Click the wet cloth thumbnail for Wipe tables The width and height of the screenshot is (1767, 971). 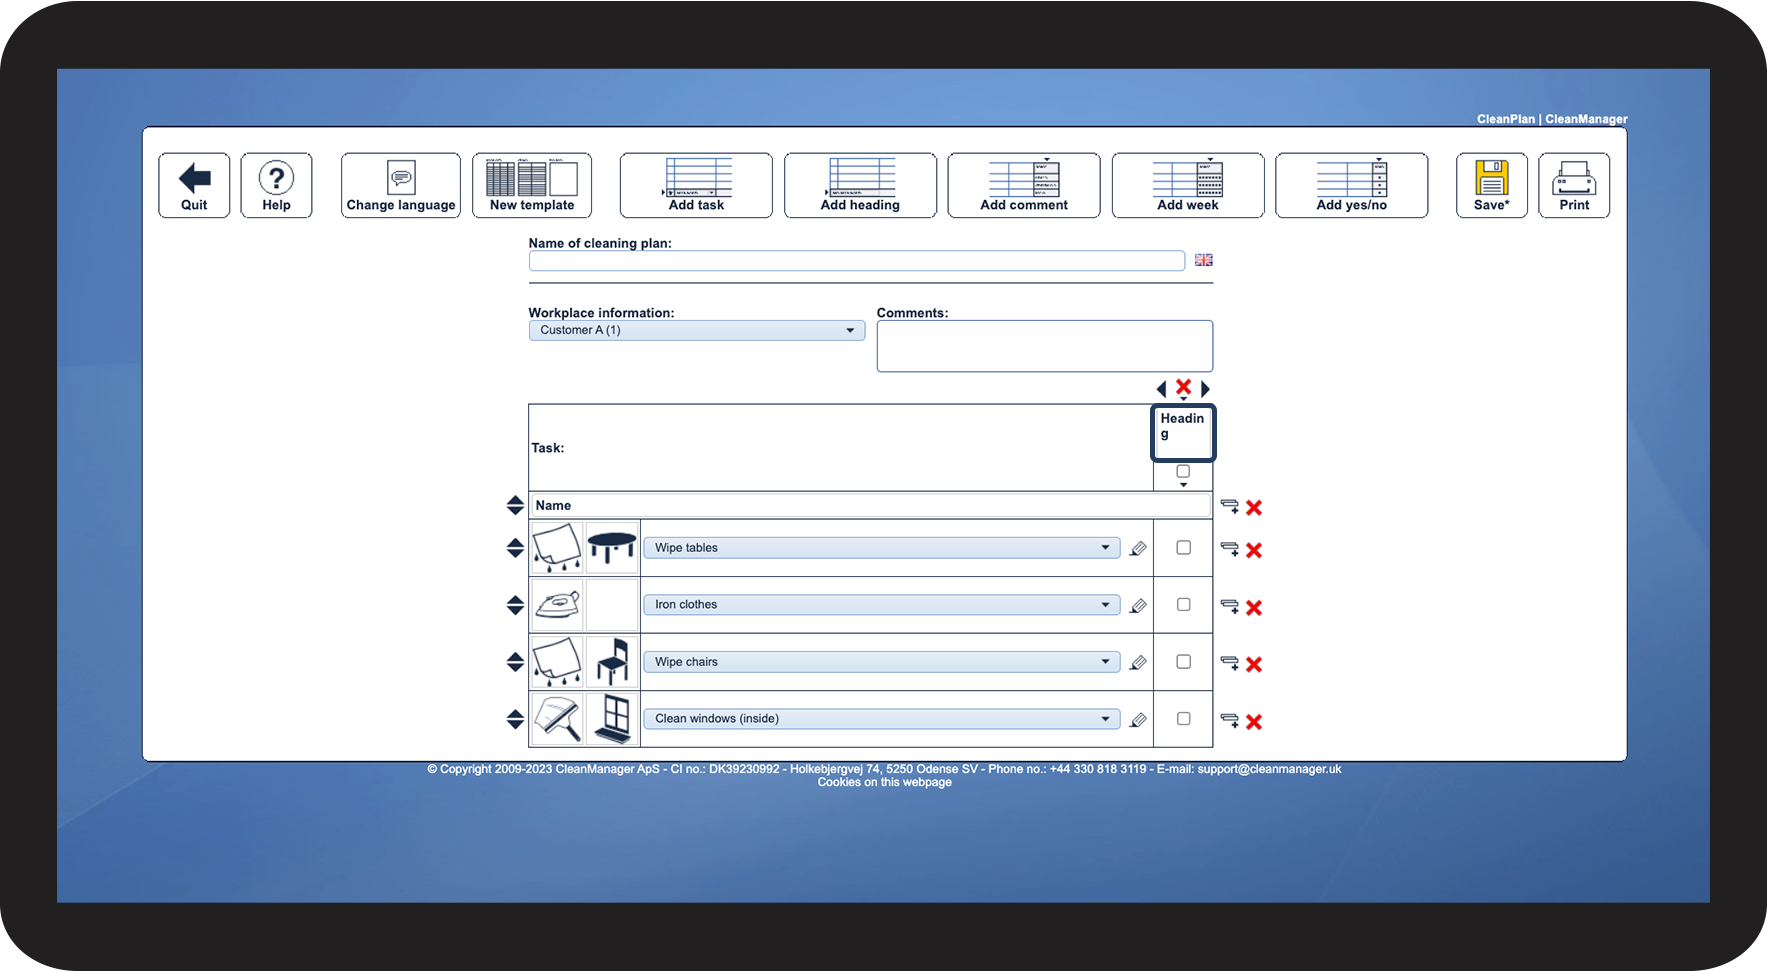pyautogui.click(x=557, y=548)
